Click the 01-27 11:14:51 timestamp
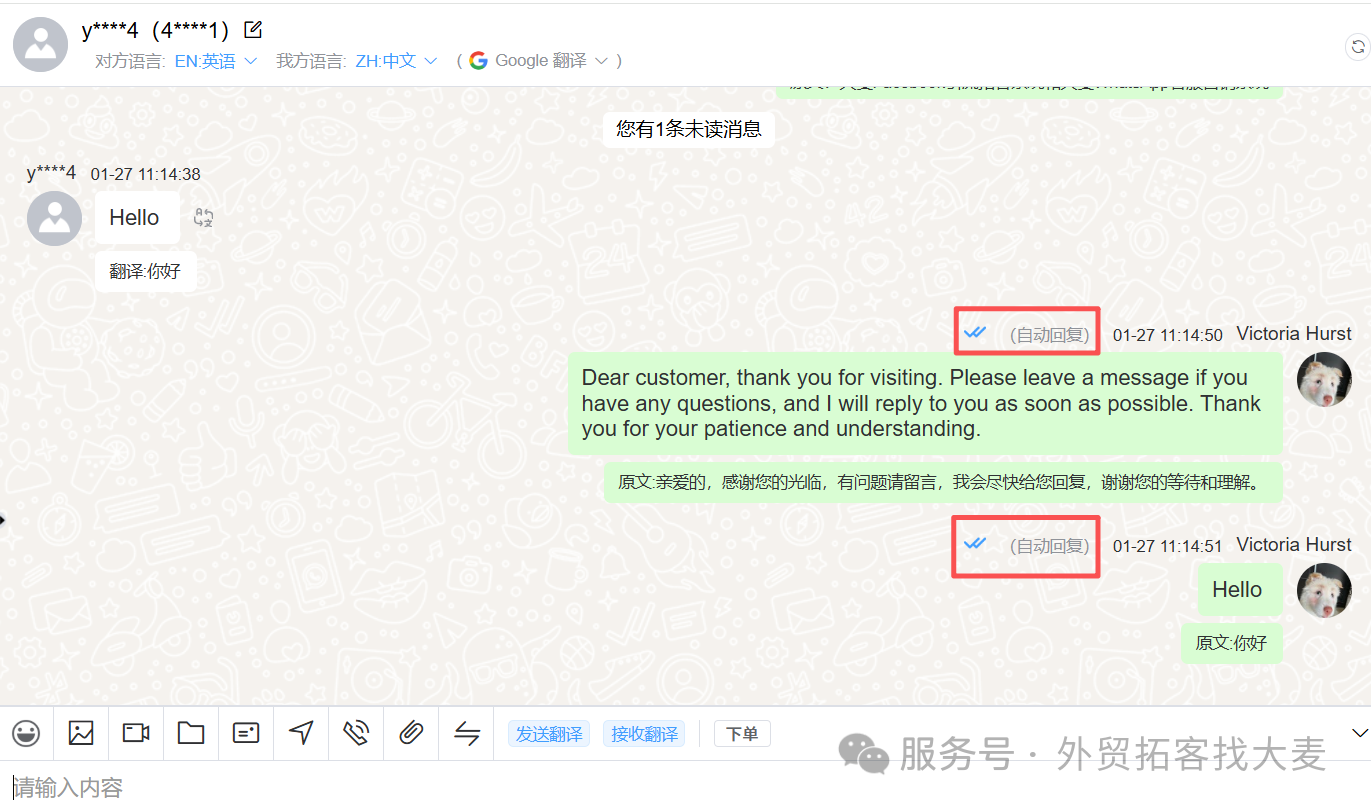This screenshot has width=1371, height=810. click(x=1167, y=546)
